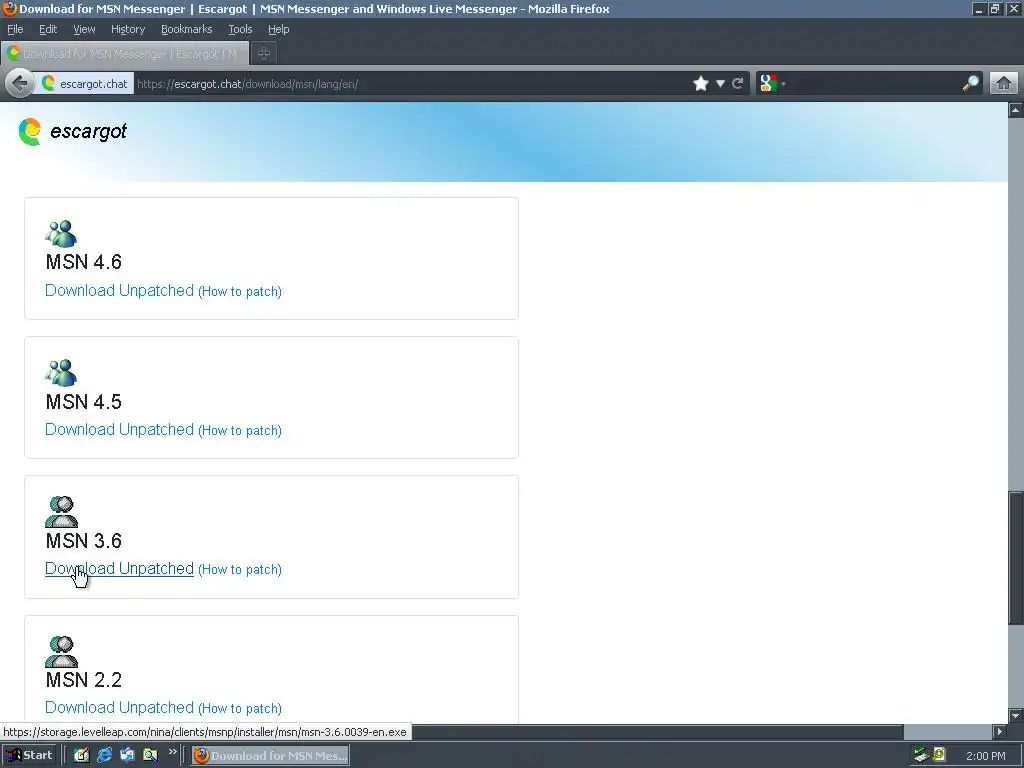Download Unpatched MSN 3.6
Screen dimensions: 1024x768
tap(120, 569)
